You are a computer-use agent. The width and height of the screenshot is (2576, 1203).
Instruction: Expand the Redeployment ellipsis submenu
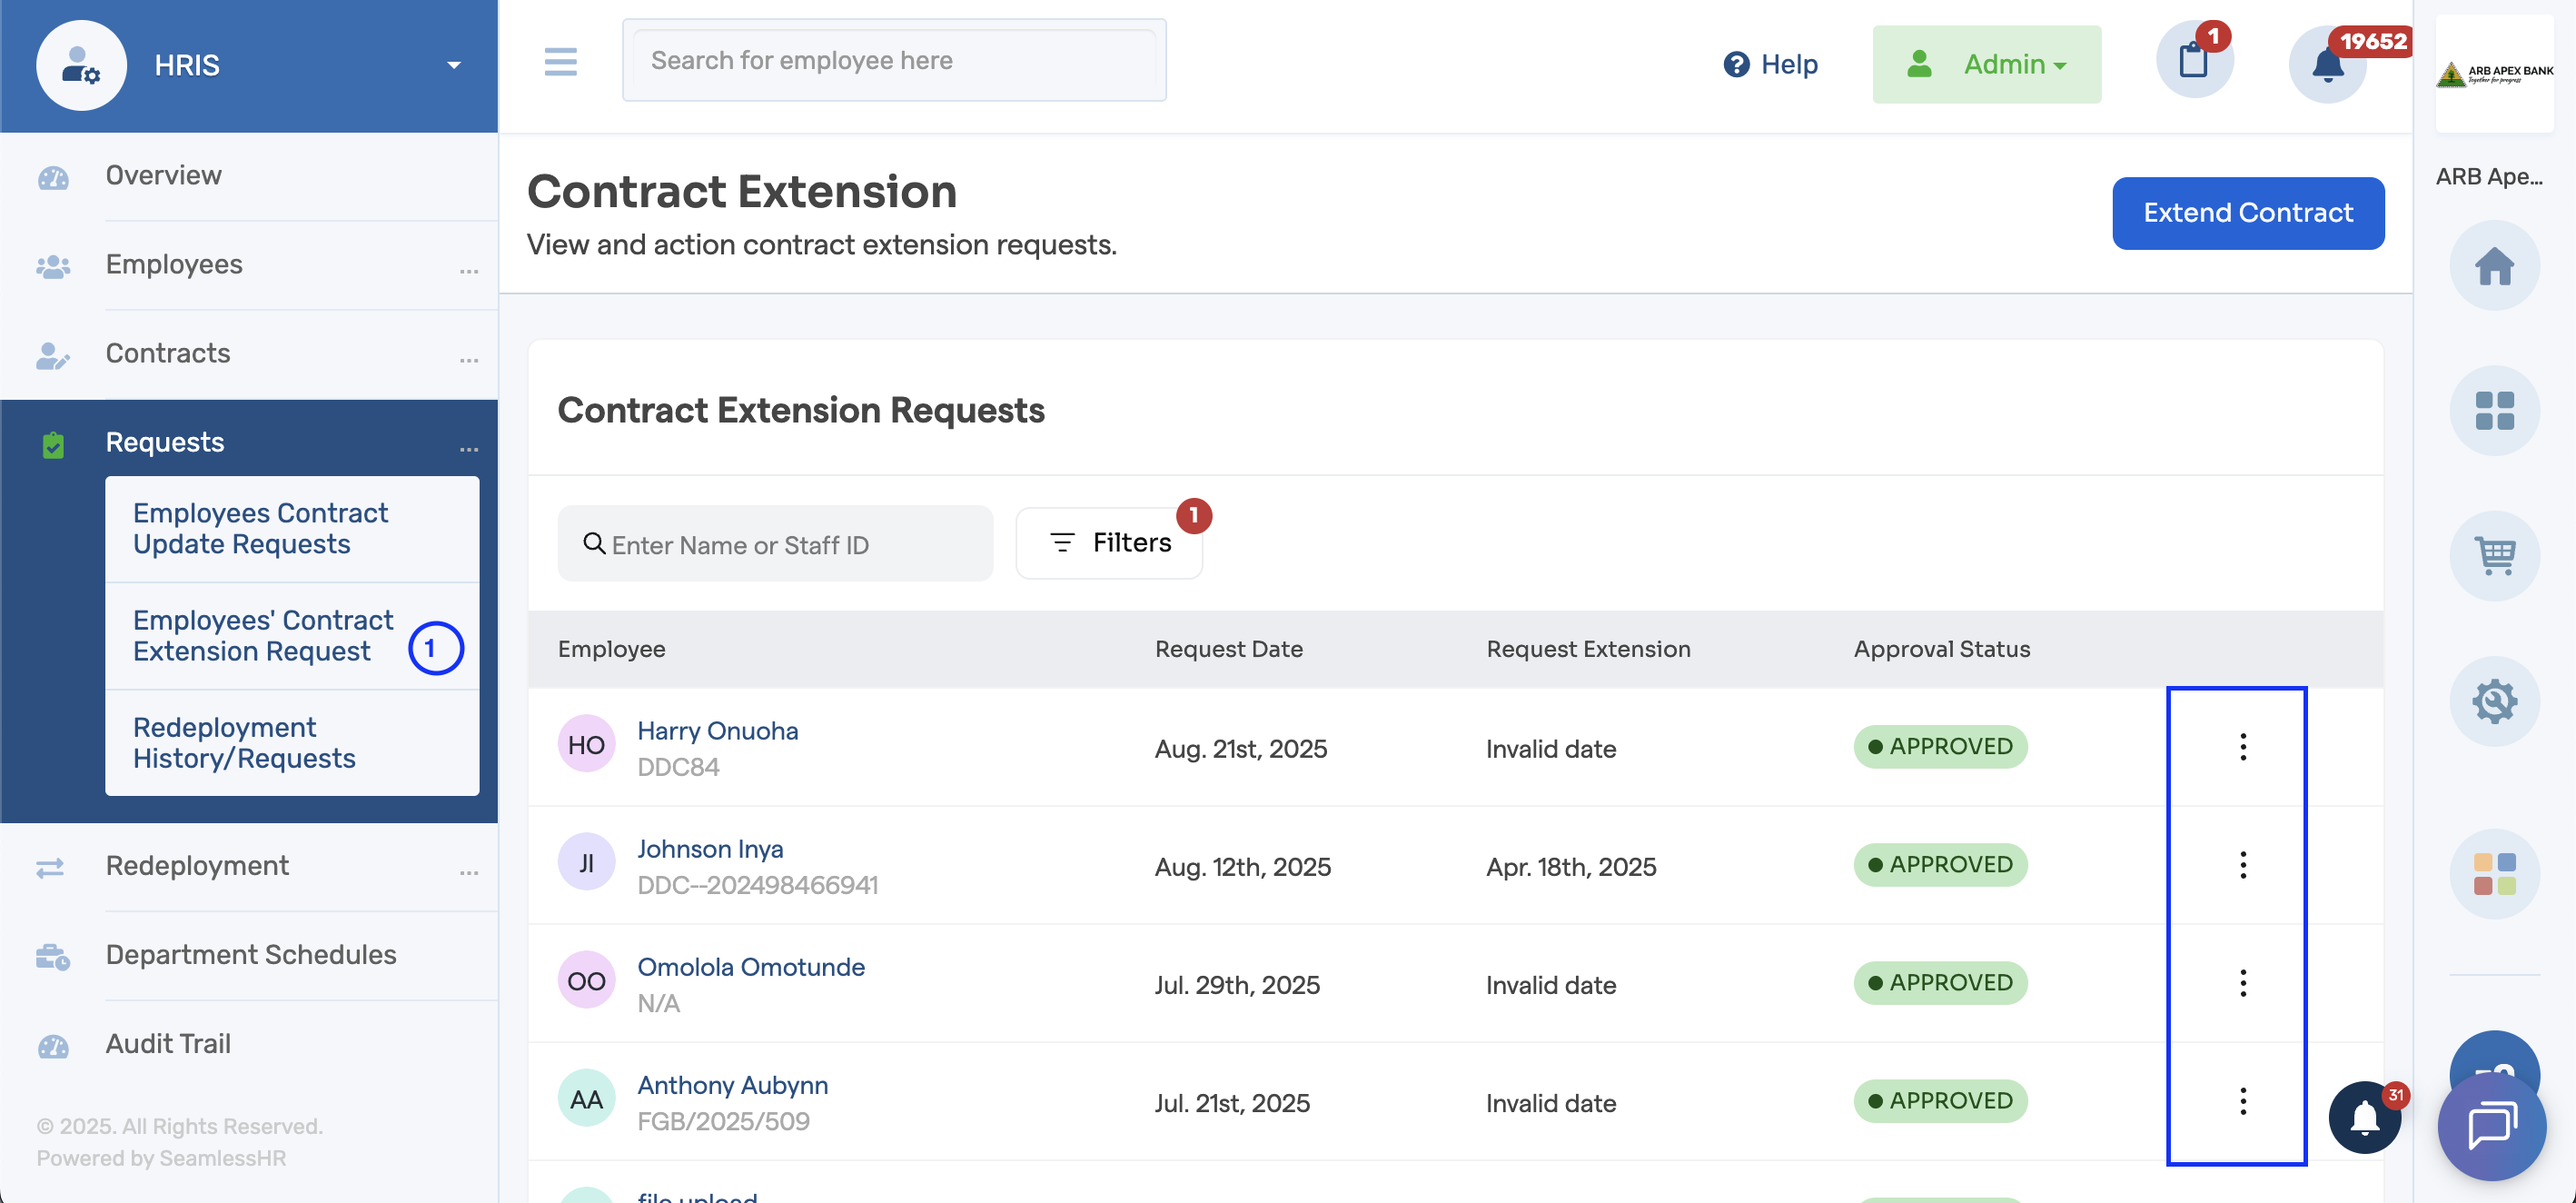[x=469, y=872]
